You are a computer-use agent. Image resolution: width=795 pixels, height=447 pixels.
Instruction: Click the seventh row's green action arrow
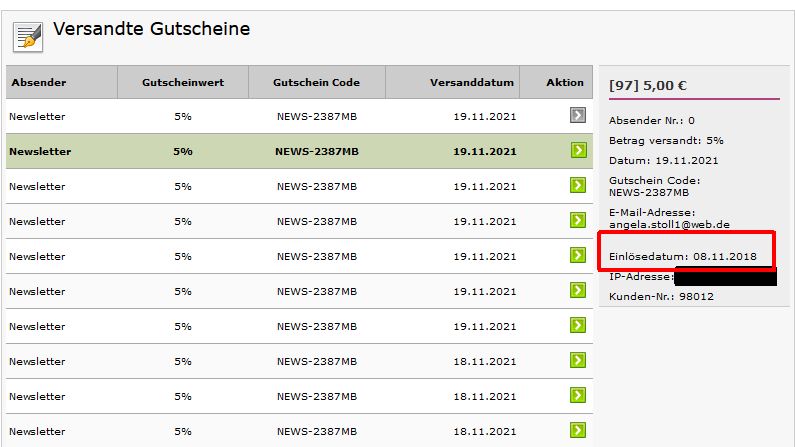coord(577,326)
